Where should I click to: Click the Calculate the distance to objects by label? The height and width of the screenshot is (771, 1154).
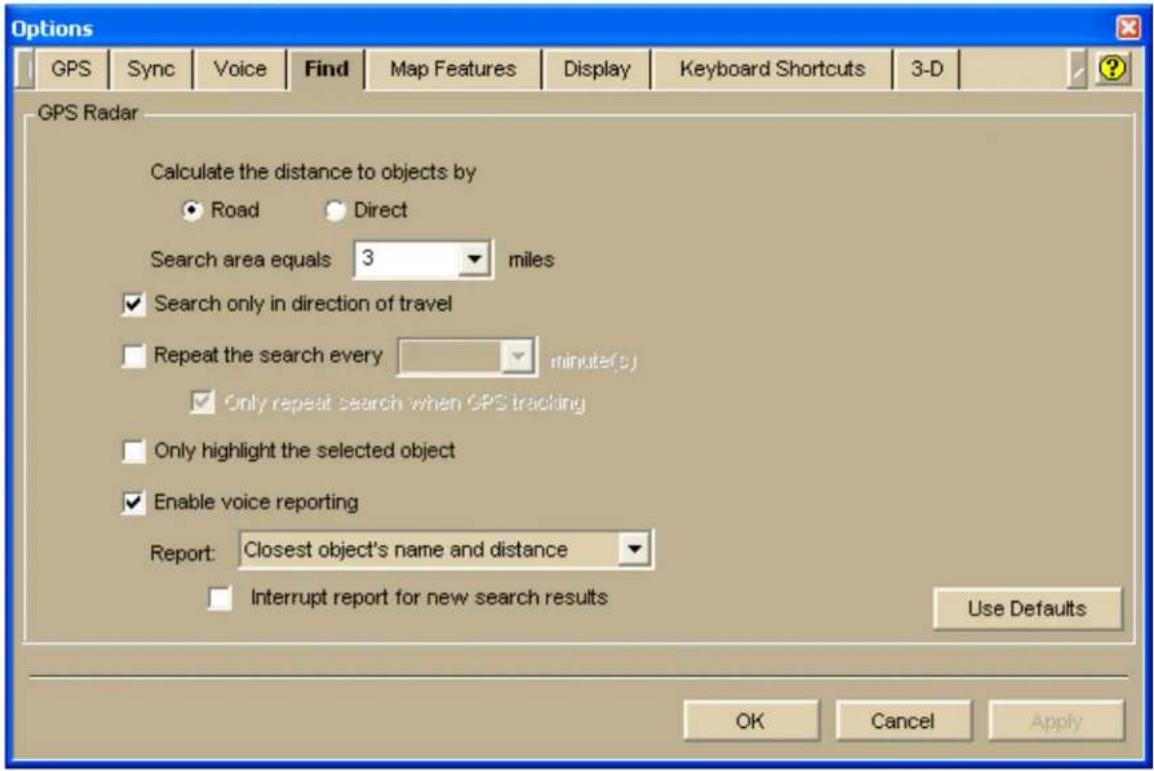(313, 172)
